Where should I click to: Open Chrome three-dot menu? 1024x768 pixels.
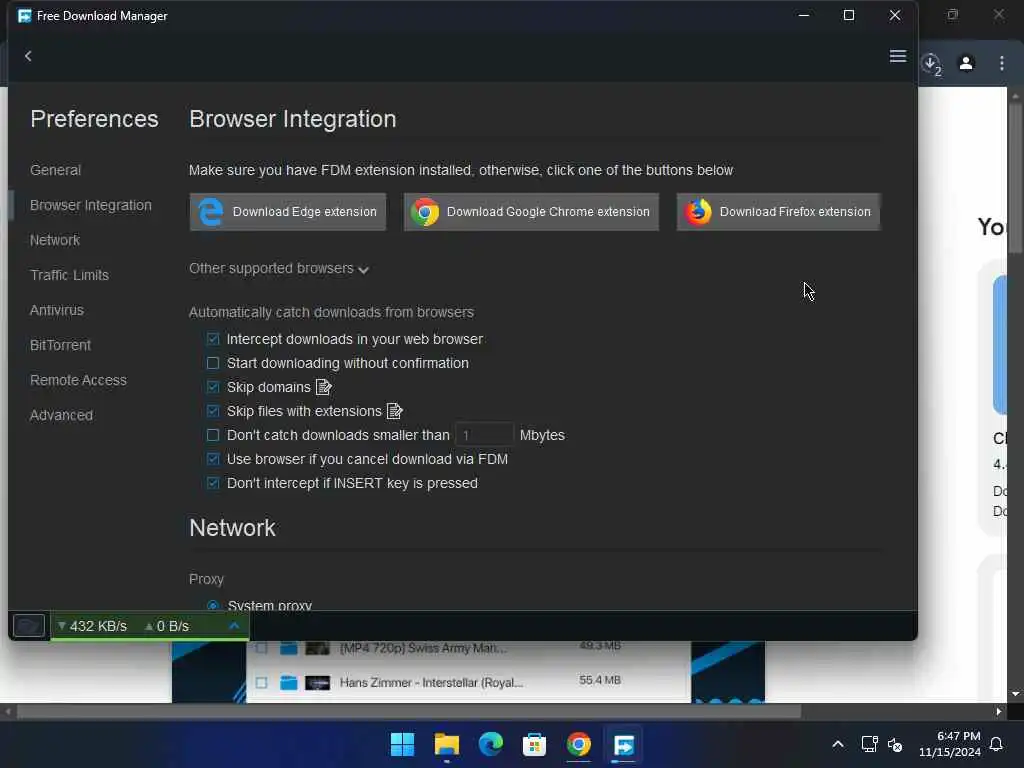tap(1001, 63)
